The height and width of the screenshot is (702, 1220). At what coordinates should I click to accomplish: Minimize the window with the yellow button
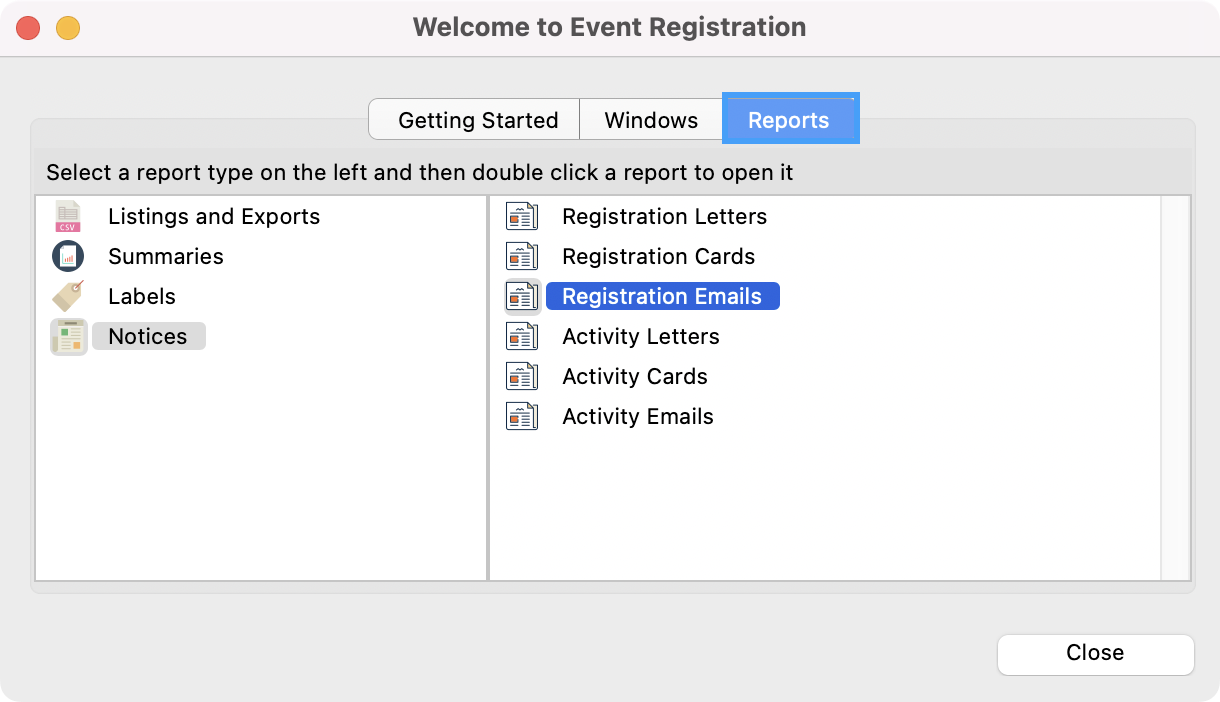tap(67, 28)
